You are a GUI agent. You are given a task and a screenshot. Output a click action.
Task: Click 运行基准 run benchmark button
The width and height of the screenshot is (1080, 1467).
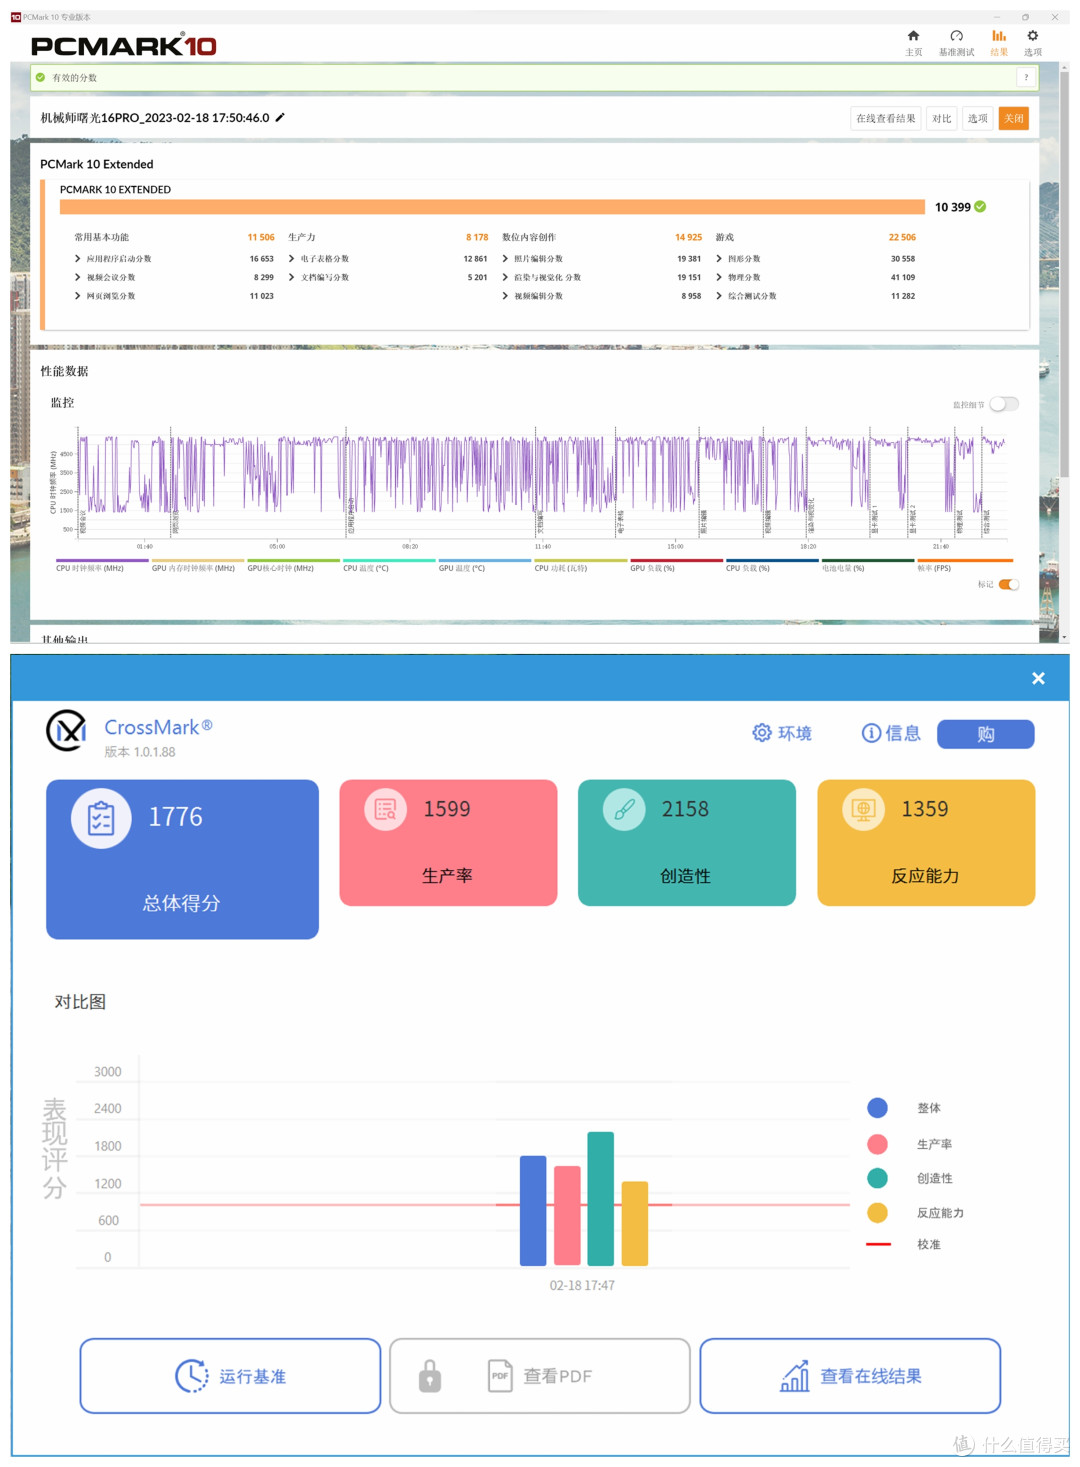tap(231, 1376)
